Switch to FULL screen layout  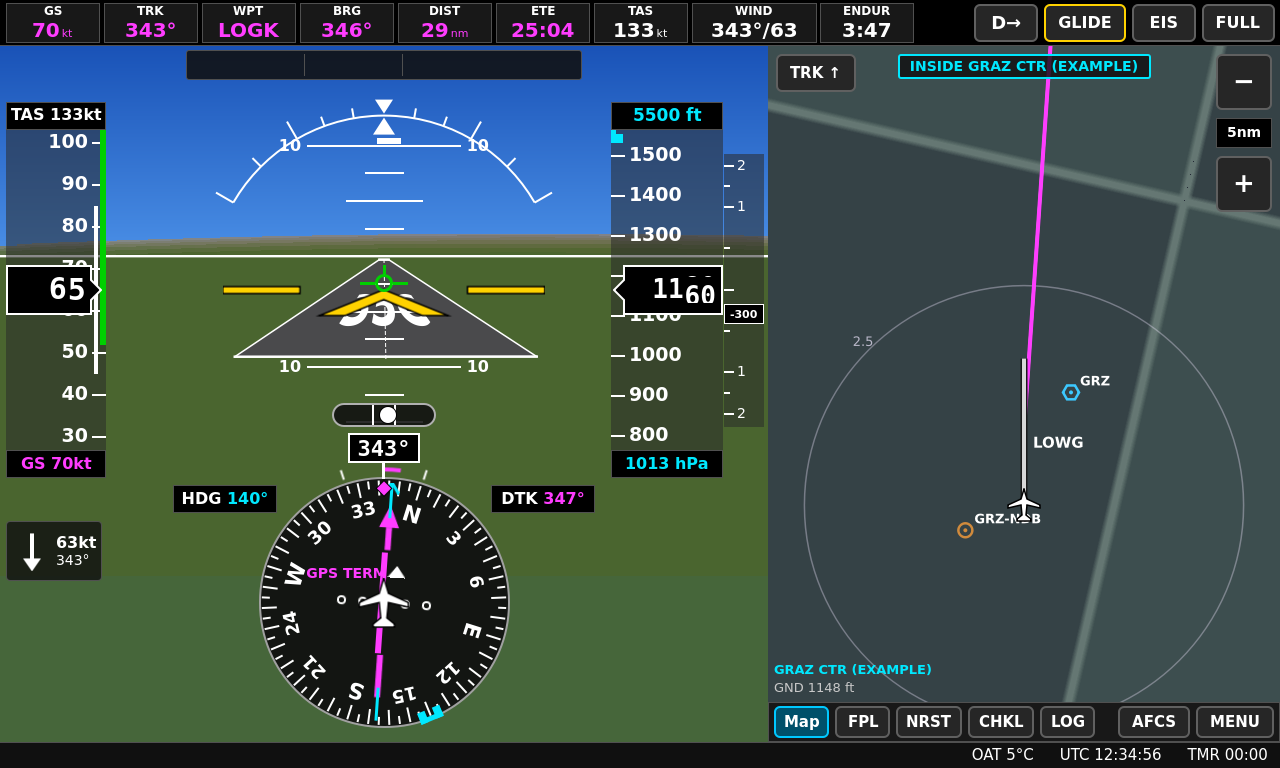[1238, 23]
